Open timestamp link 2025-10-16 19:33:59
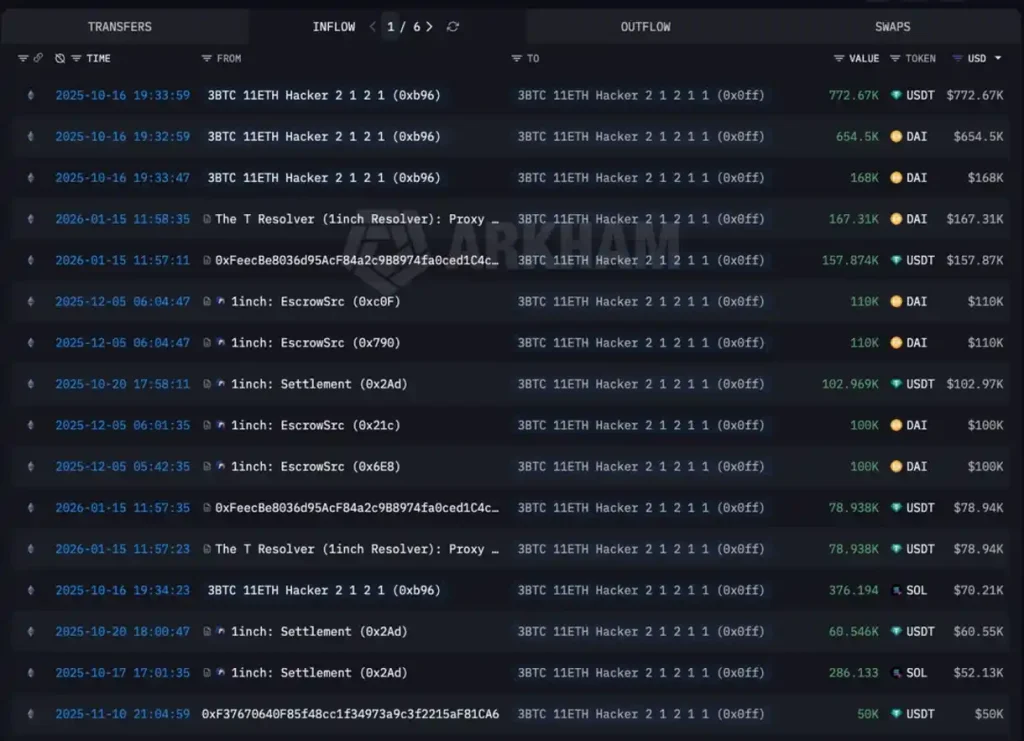 point(122,95)
